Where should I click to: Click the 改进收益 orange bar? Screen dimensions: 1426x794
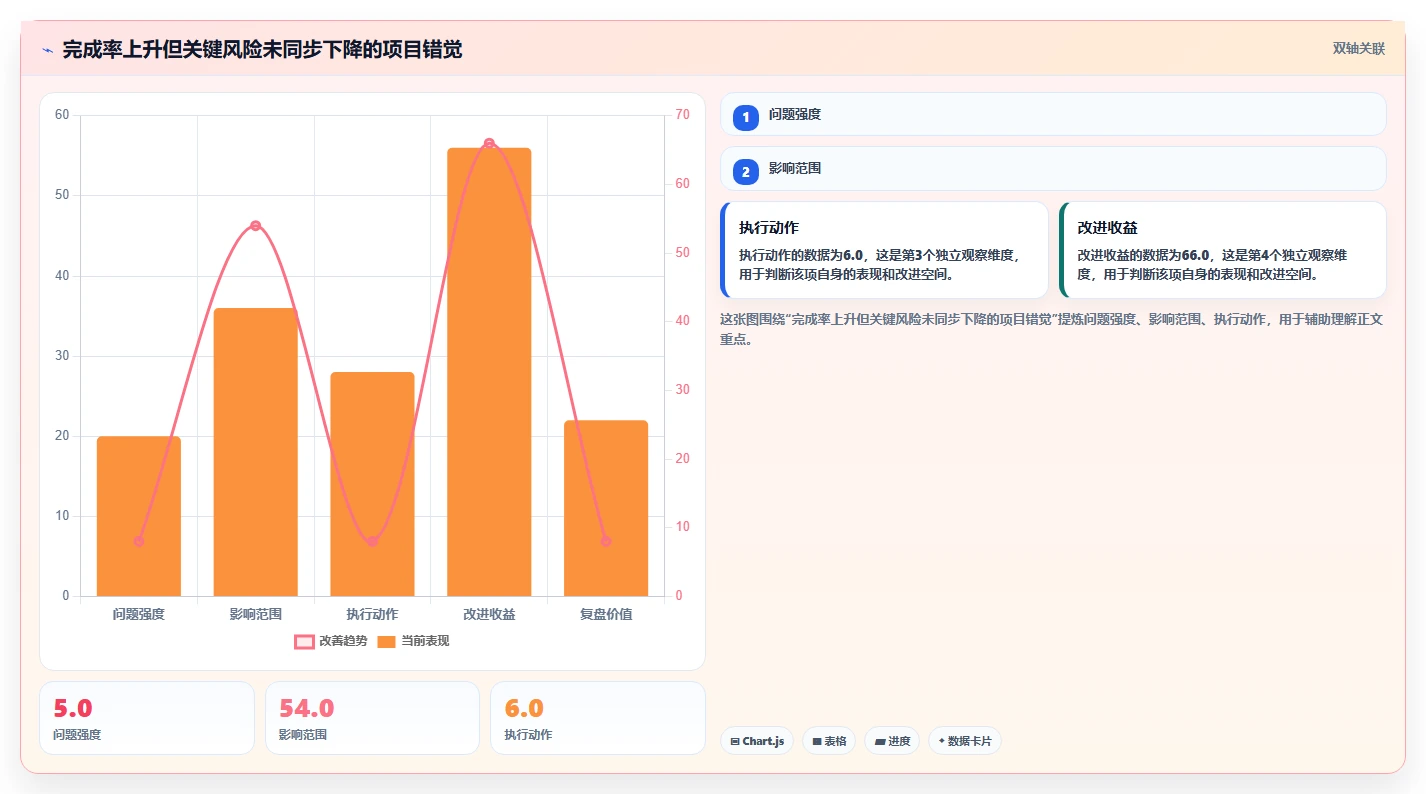(489, 372)
